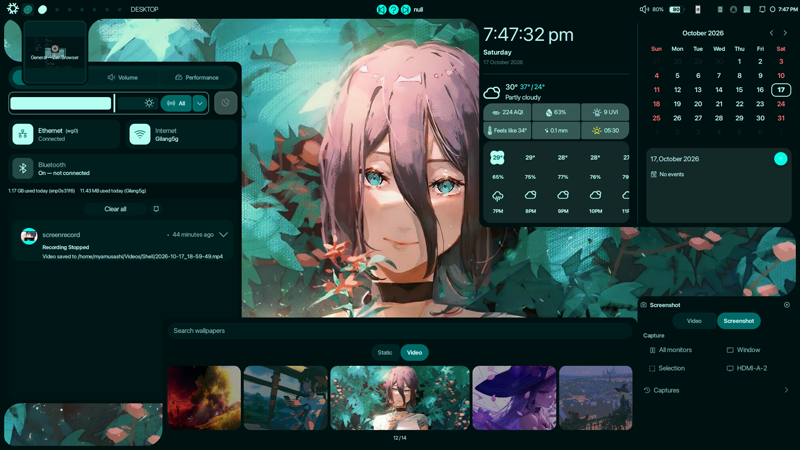
Task: Switch to the Volume tab
Action: (123, 78)
